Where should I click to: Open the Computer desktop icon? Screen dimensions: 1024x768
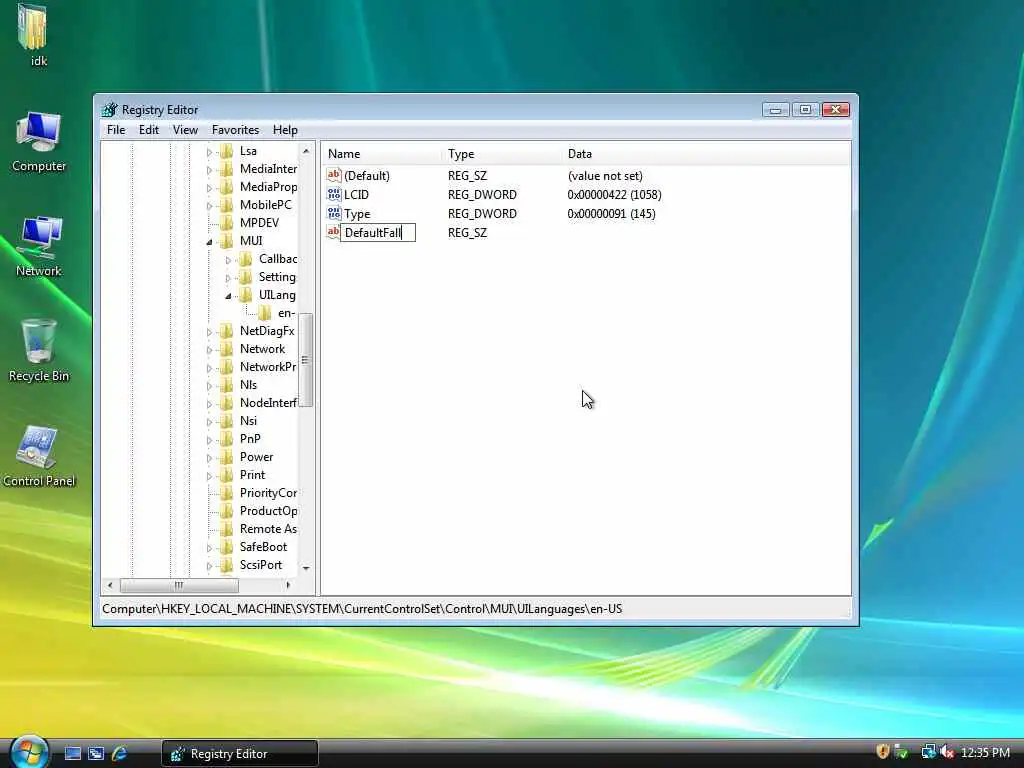(39, 132)
